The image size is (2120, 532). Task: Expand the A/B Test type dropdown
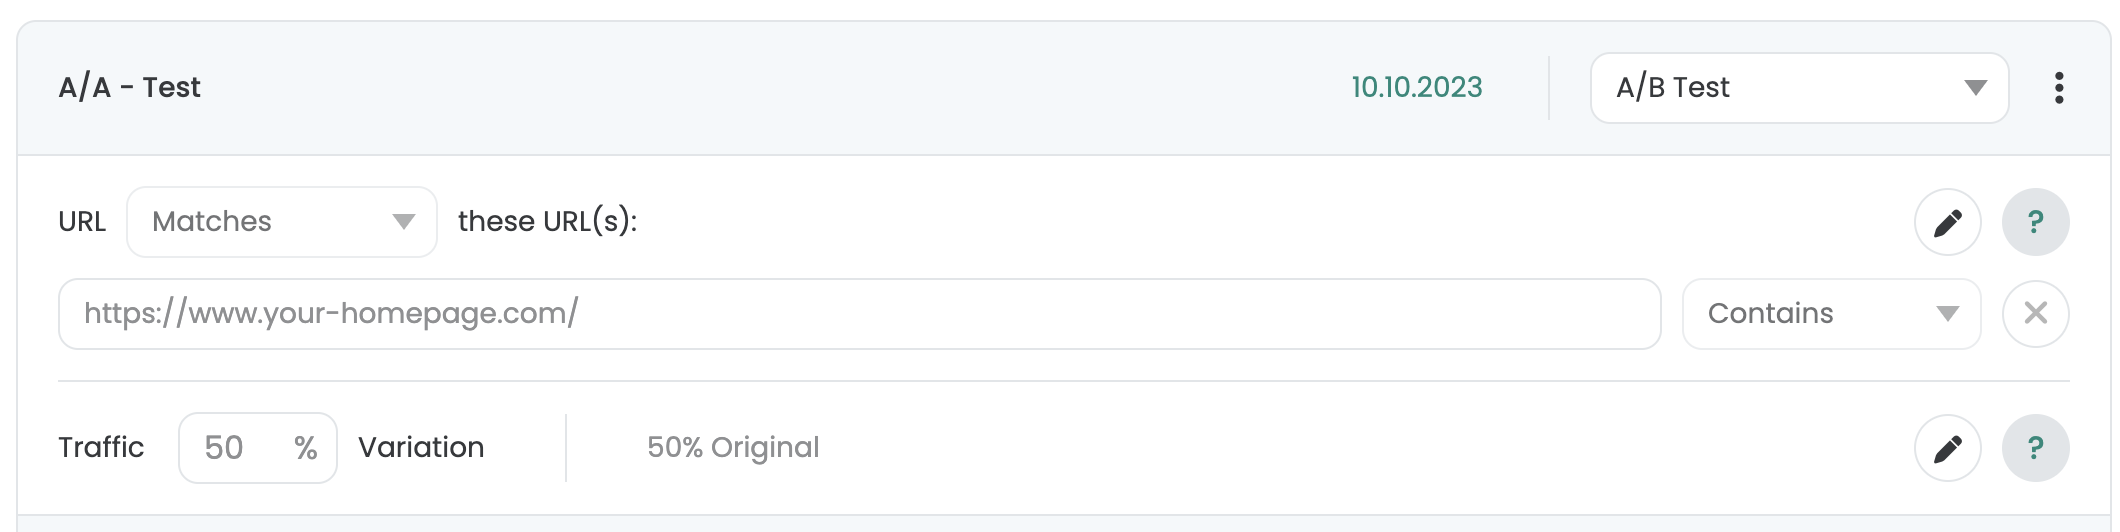point(1800,88)
